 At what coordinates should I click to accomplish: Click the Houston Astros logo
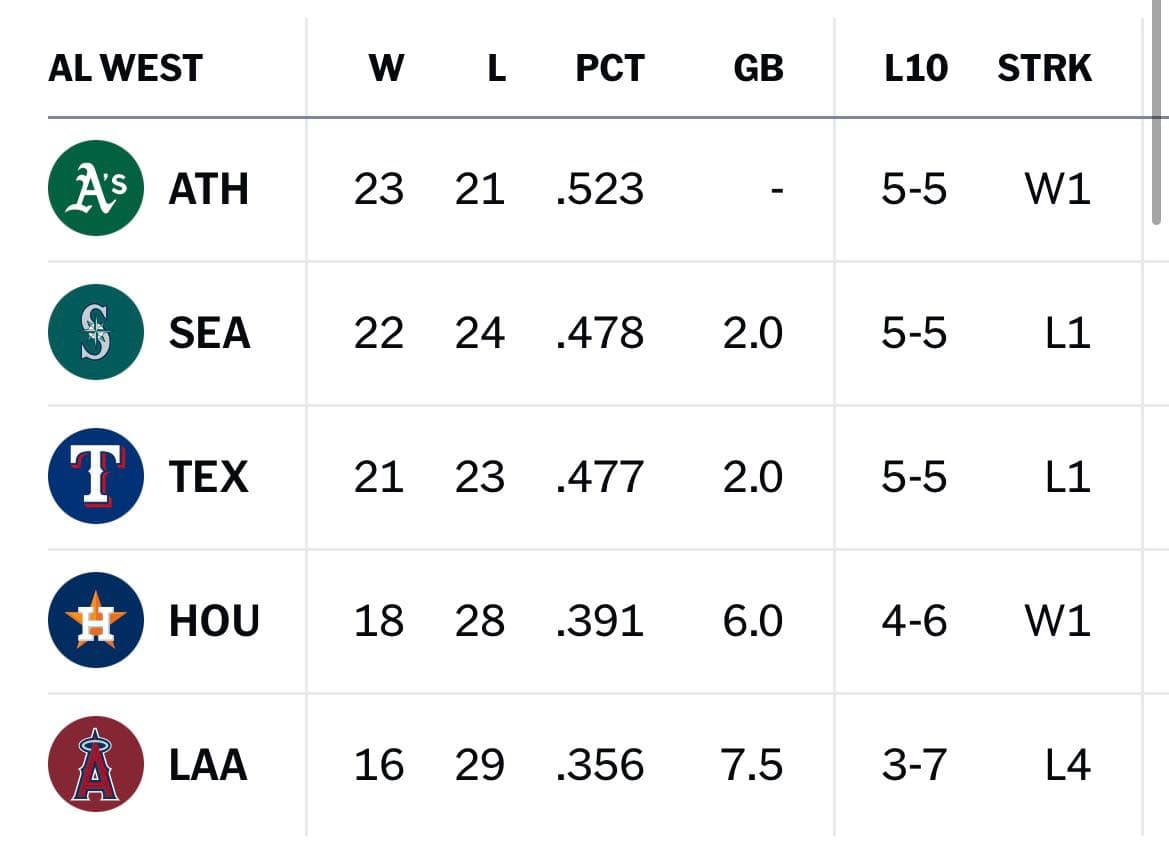pos(95,620)
